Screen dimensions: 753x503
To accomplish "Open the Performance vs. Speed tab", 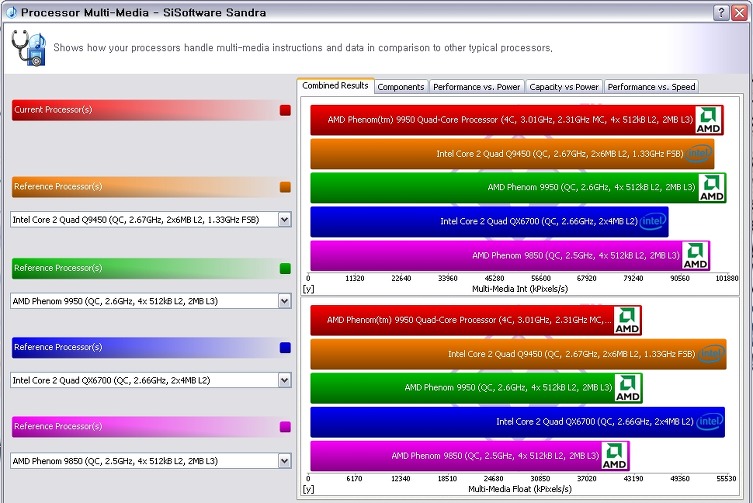I will click(x=651, y=87).
